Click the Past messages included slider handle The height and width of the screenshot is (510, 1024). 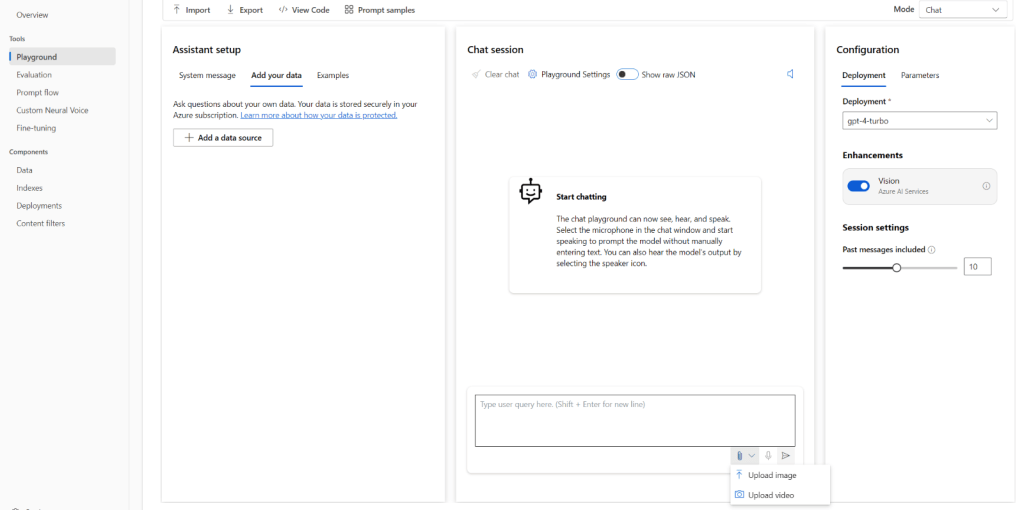coord(897,267)
